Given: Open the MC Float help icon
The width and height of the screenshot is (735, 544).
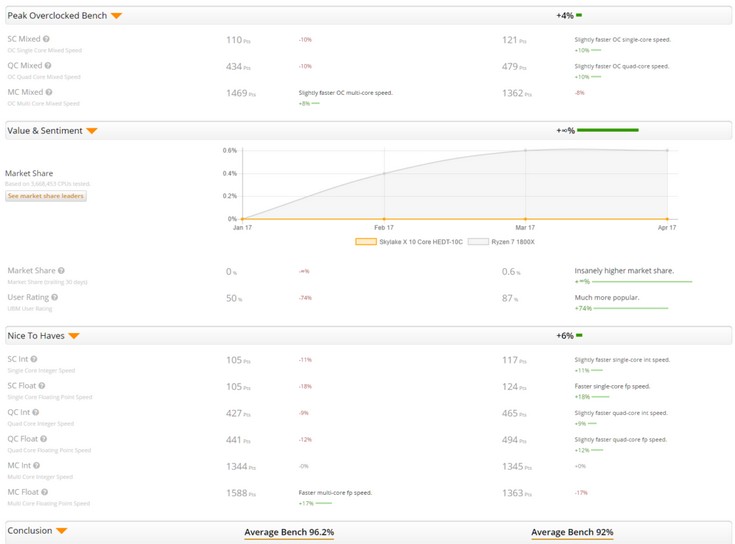Looking at the screenshot, I should pyautogui.click(x=44, y=490).
